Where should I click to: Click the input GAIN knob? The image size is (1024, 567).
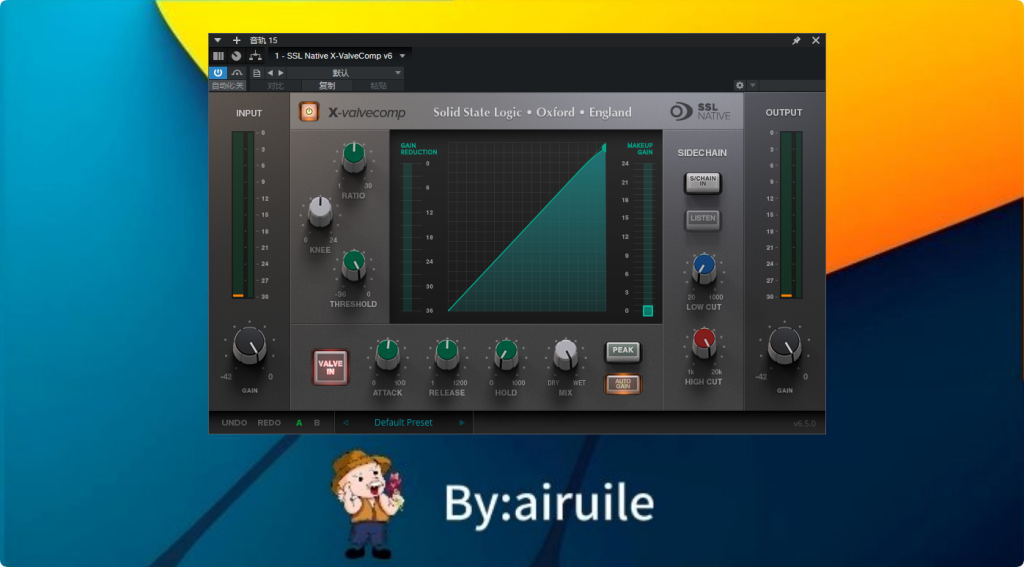coord(249,346)
